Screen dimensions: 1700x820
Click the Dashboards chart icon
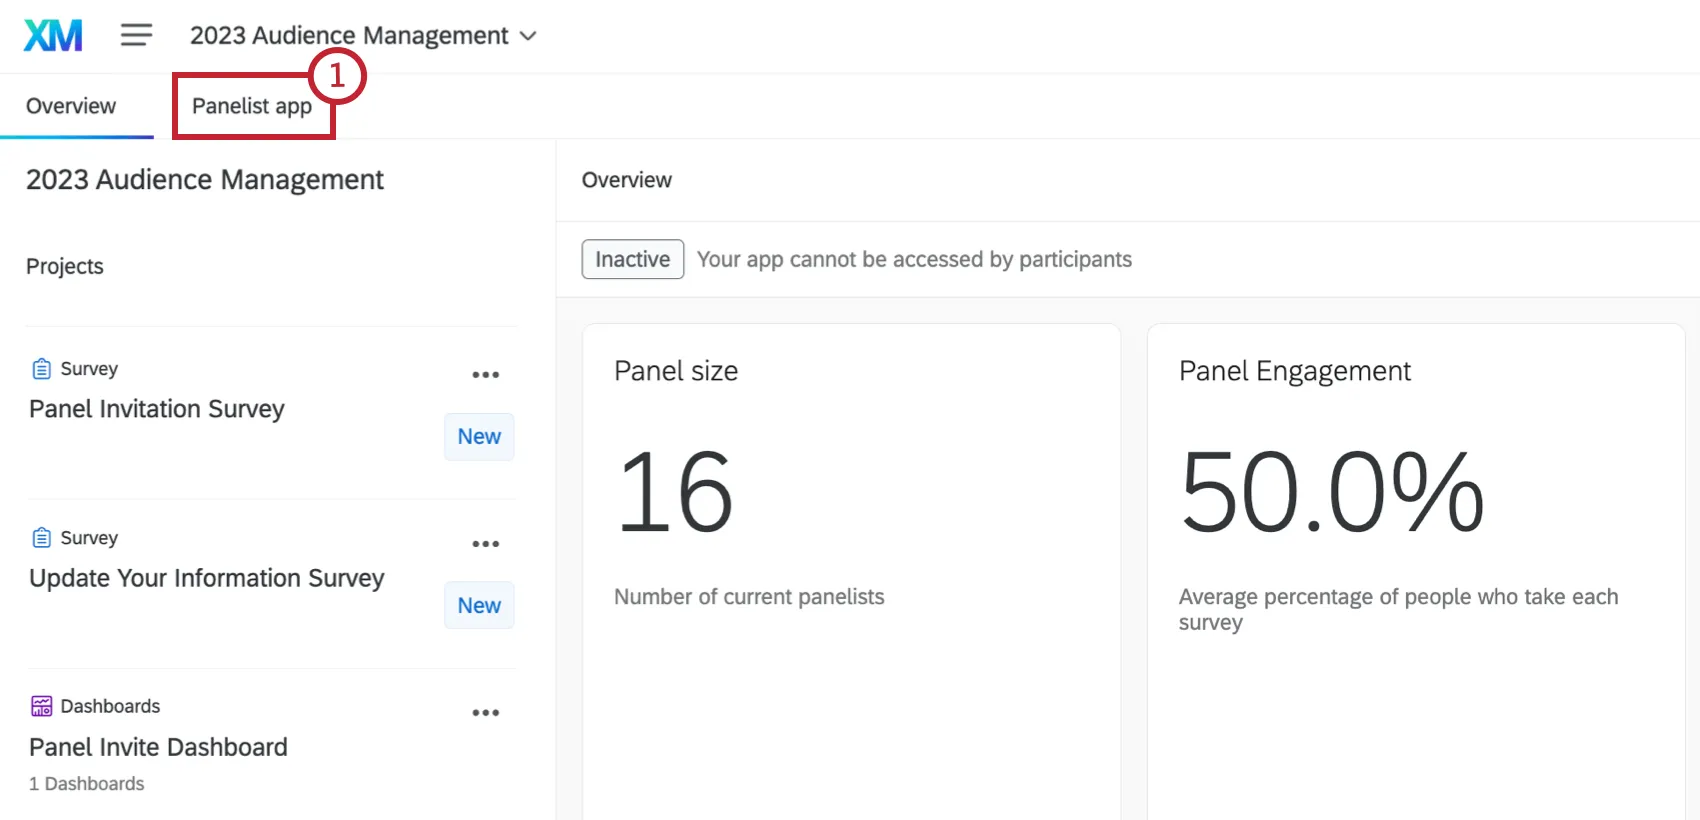[x=41, y=707]
